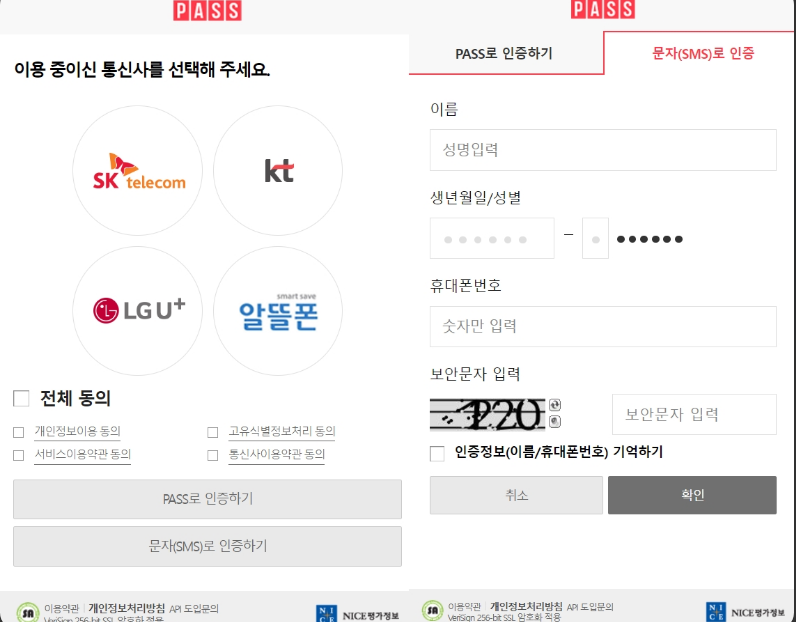
Task: Open 이용약관 link in right footer
Action: point(464,607)
